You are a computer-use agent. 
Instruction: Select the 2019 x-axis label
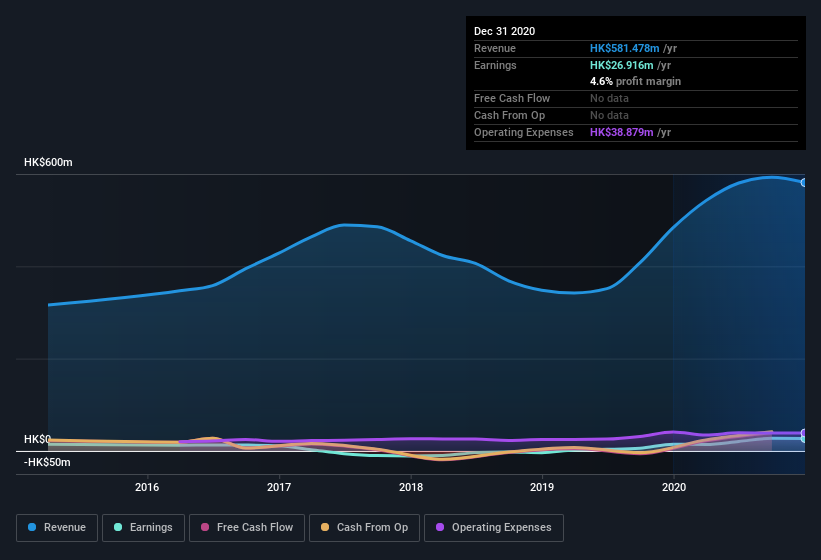tap(542, 487)
